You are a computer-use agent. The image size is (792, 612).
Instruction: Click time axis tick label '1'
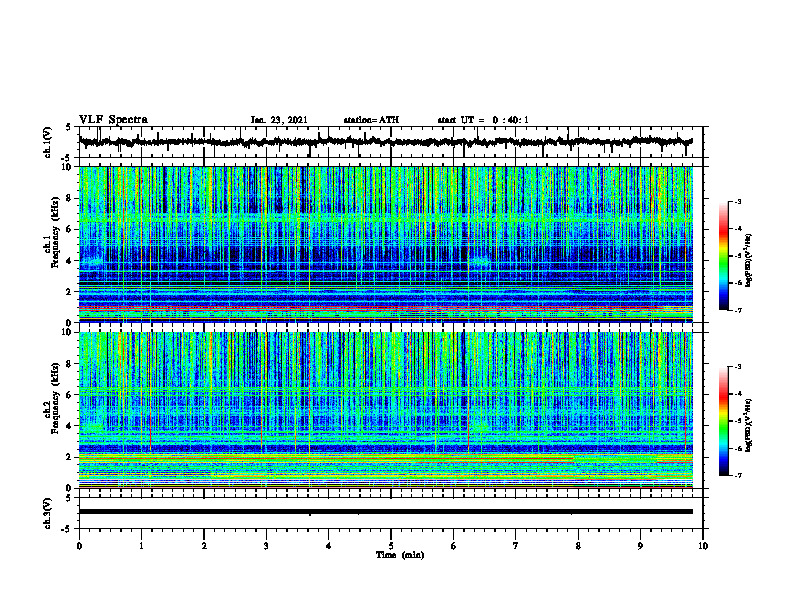coord(141,546)
